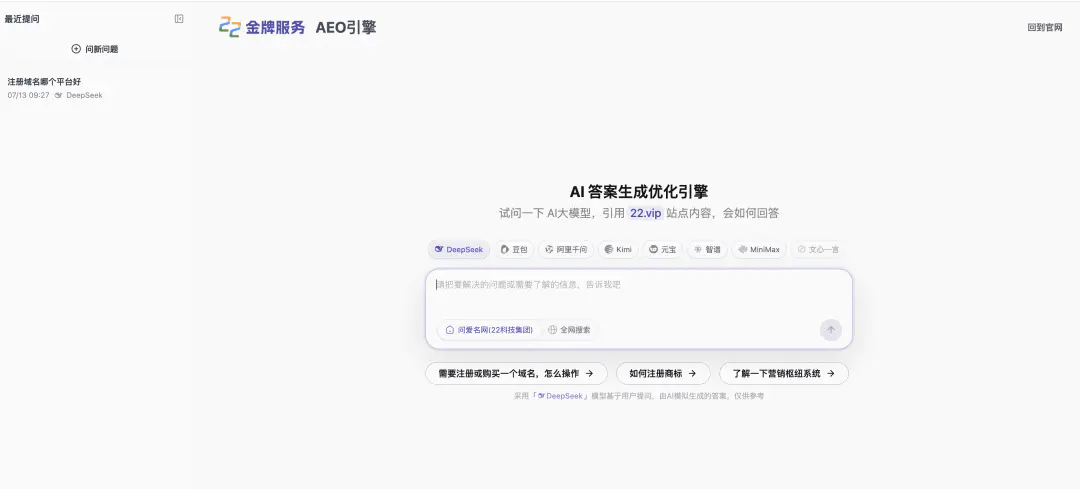The height and width of the screenshot is (489, 1080).
Task: Click the 最近提问 sidebar heading
Action: (x=22, y=19)
